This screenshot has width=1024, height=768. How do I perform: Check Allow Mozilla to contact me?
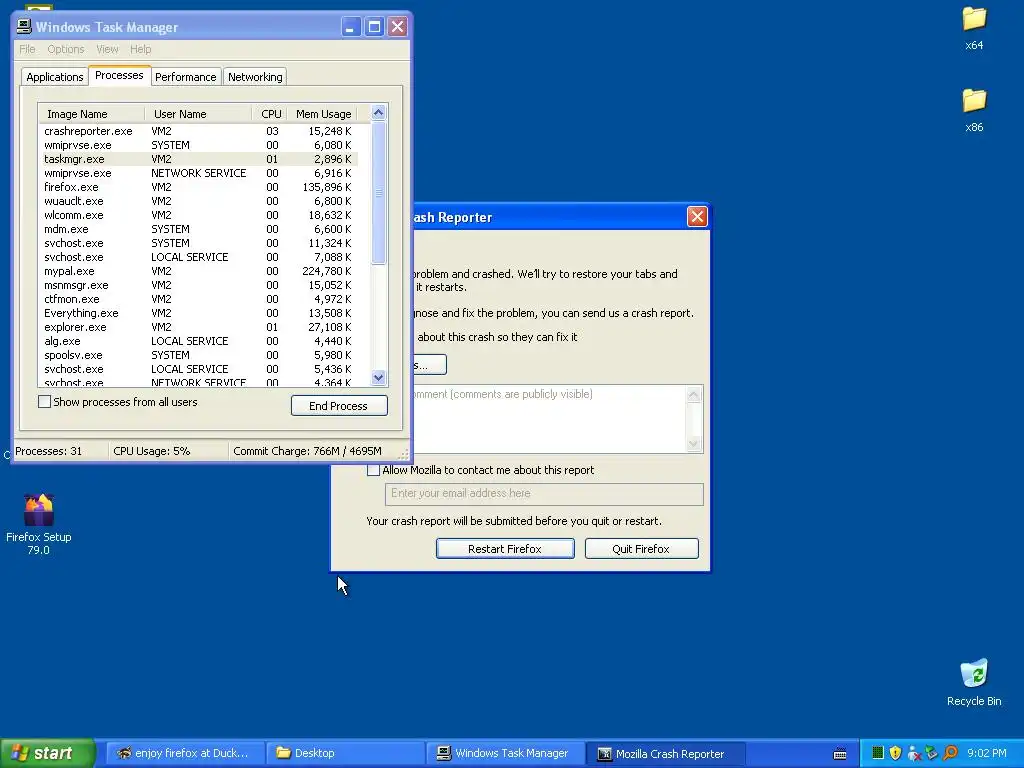pyautogui.click(x=373, y=470)
